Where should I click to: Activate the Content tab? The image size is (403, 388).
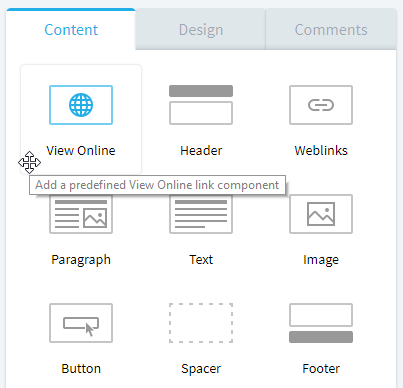point(71,30)
